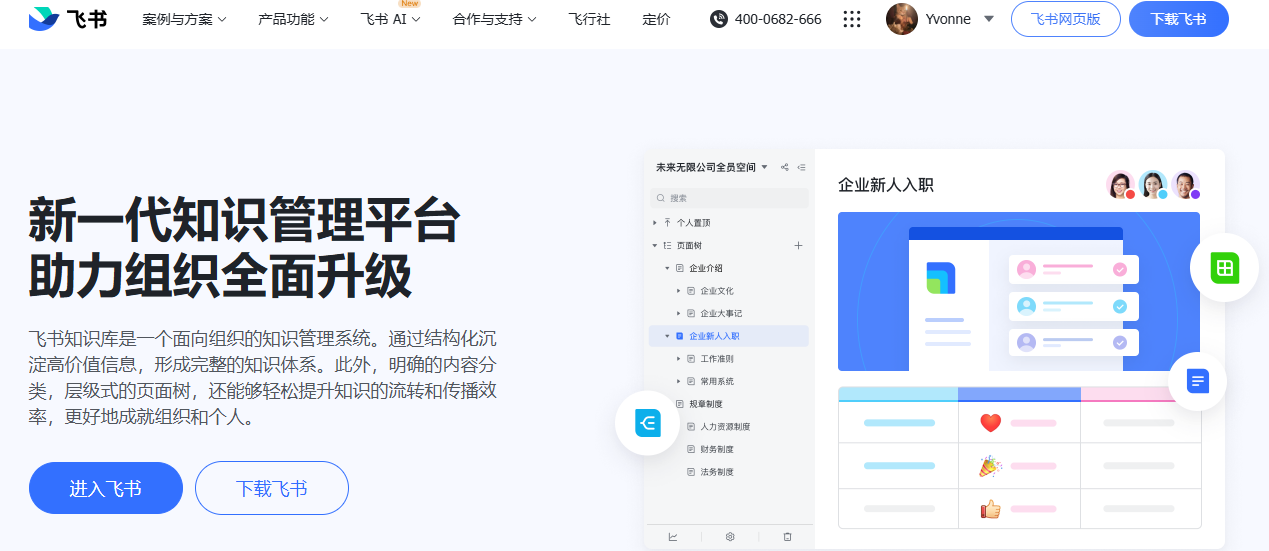Click the thumbs-up emoji in the table
The height and width of the screenshot is (551, 1269).
click(x=990, y=509)
